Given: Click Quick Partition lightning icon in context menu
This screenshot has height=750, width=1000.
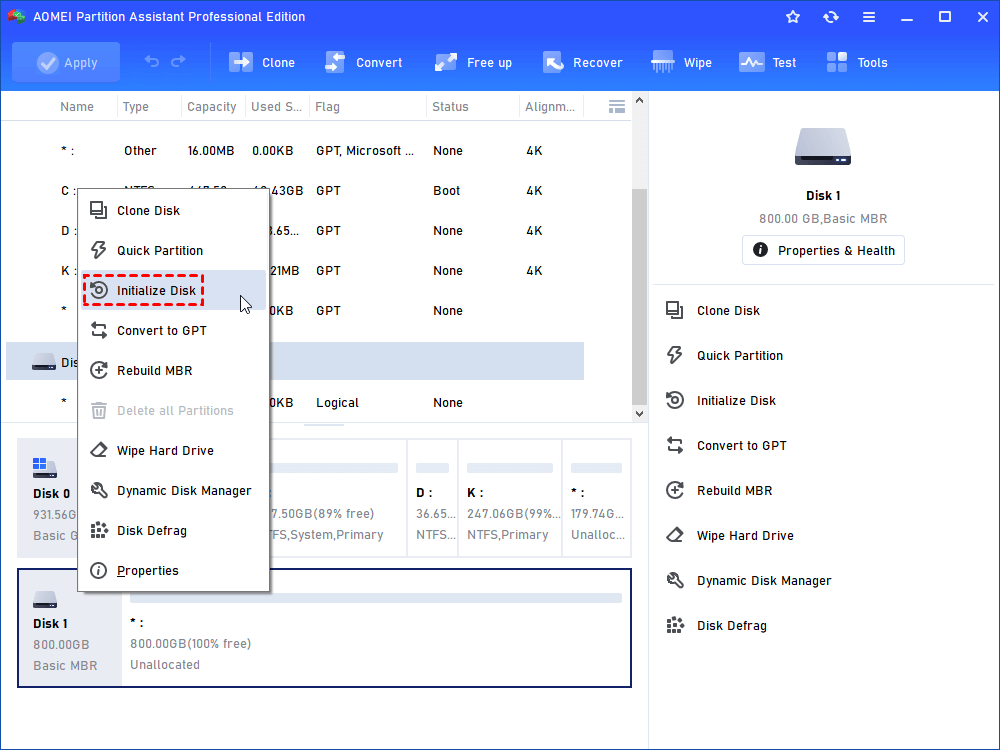Looking at the screenshot, I should pos(98,250).
